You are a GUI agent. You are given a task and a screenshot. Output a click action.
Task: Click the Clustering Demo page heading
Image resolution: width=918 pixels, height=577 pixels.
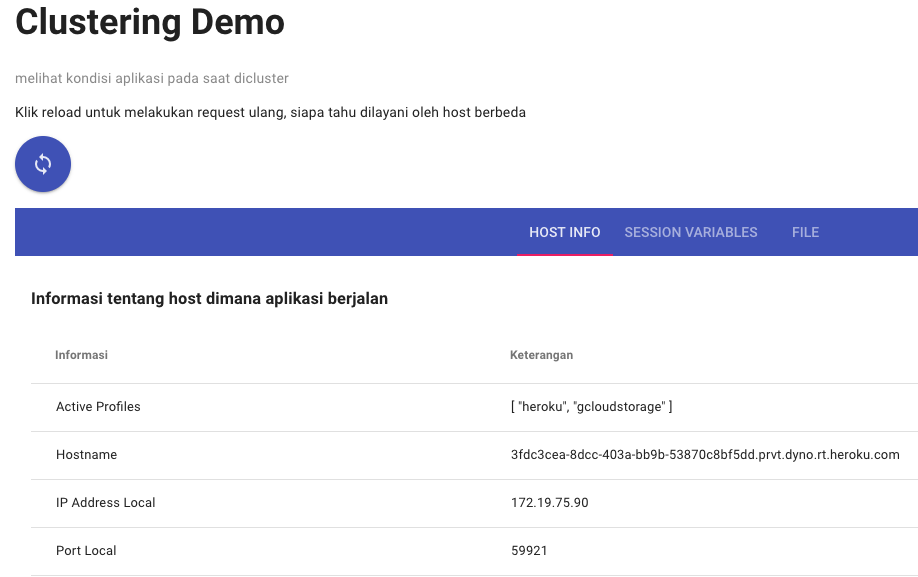point(150,22)
